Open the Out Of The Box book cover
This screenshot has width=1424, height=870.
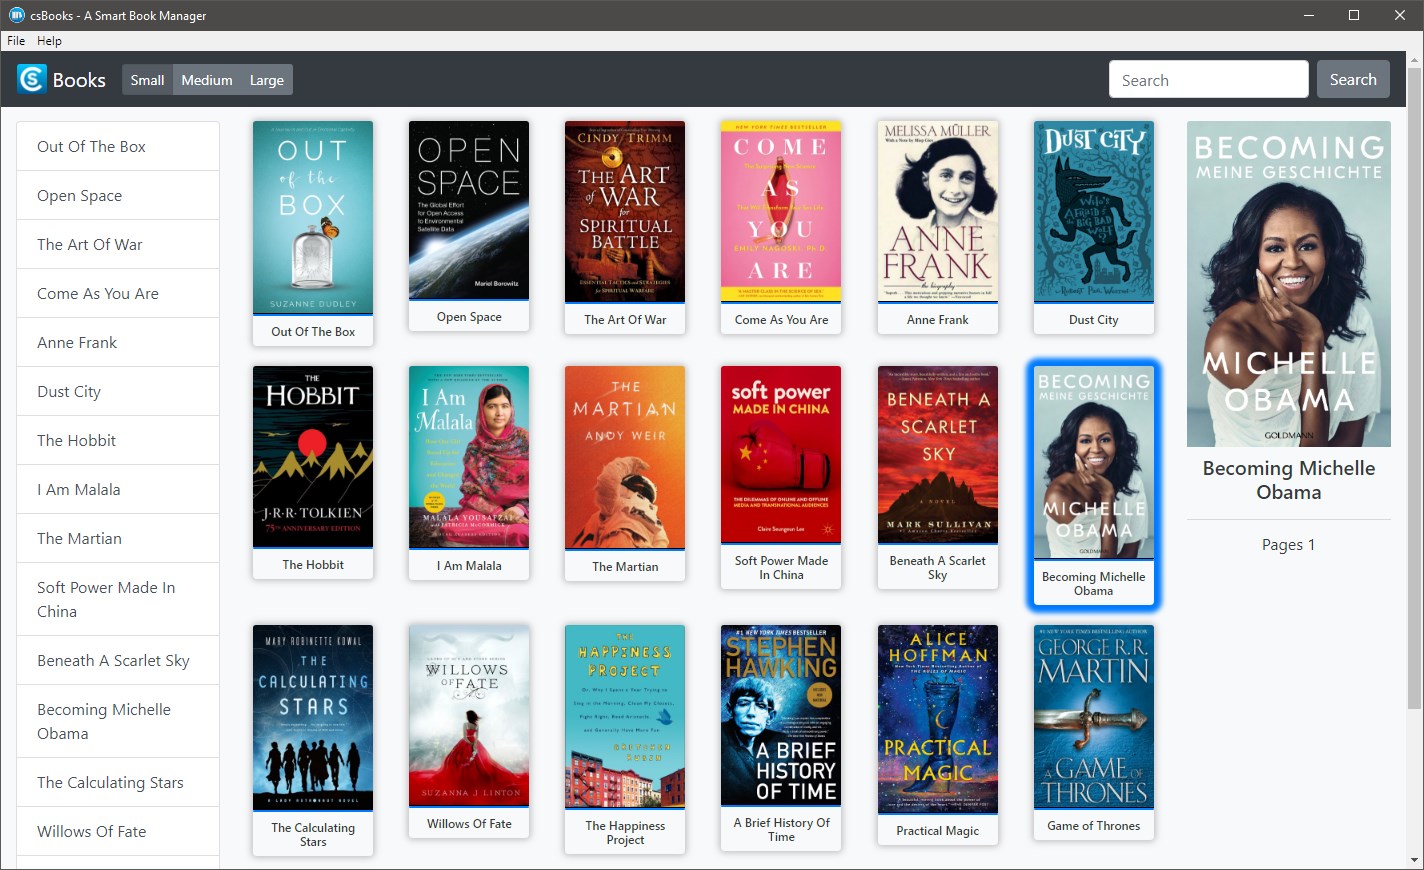[313, 218]
